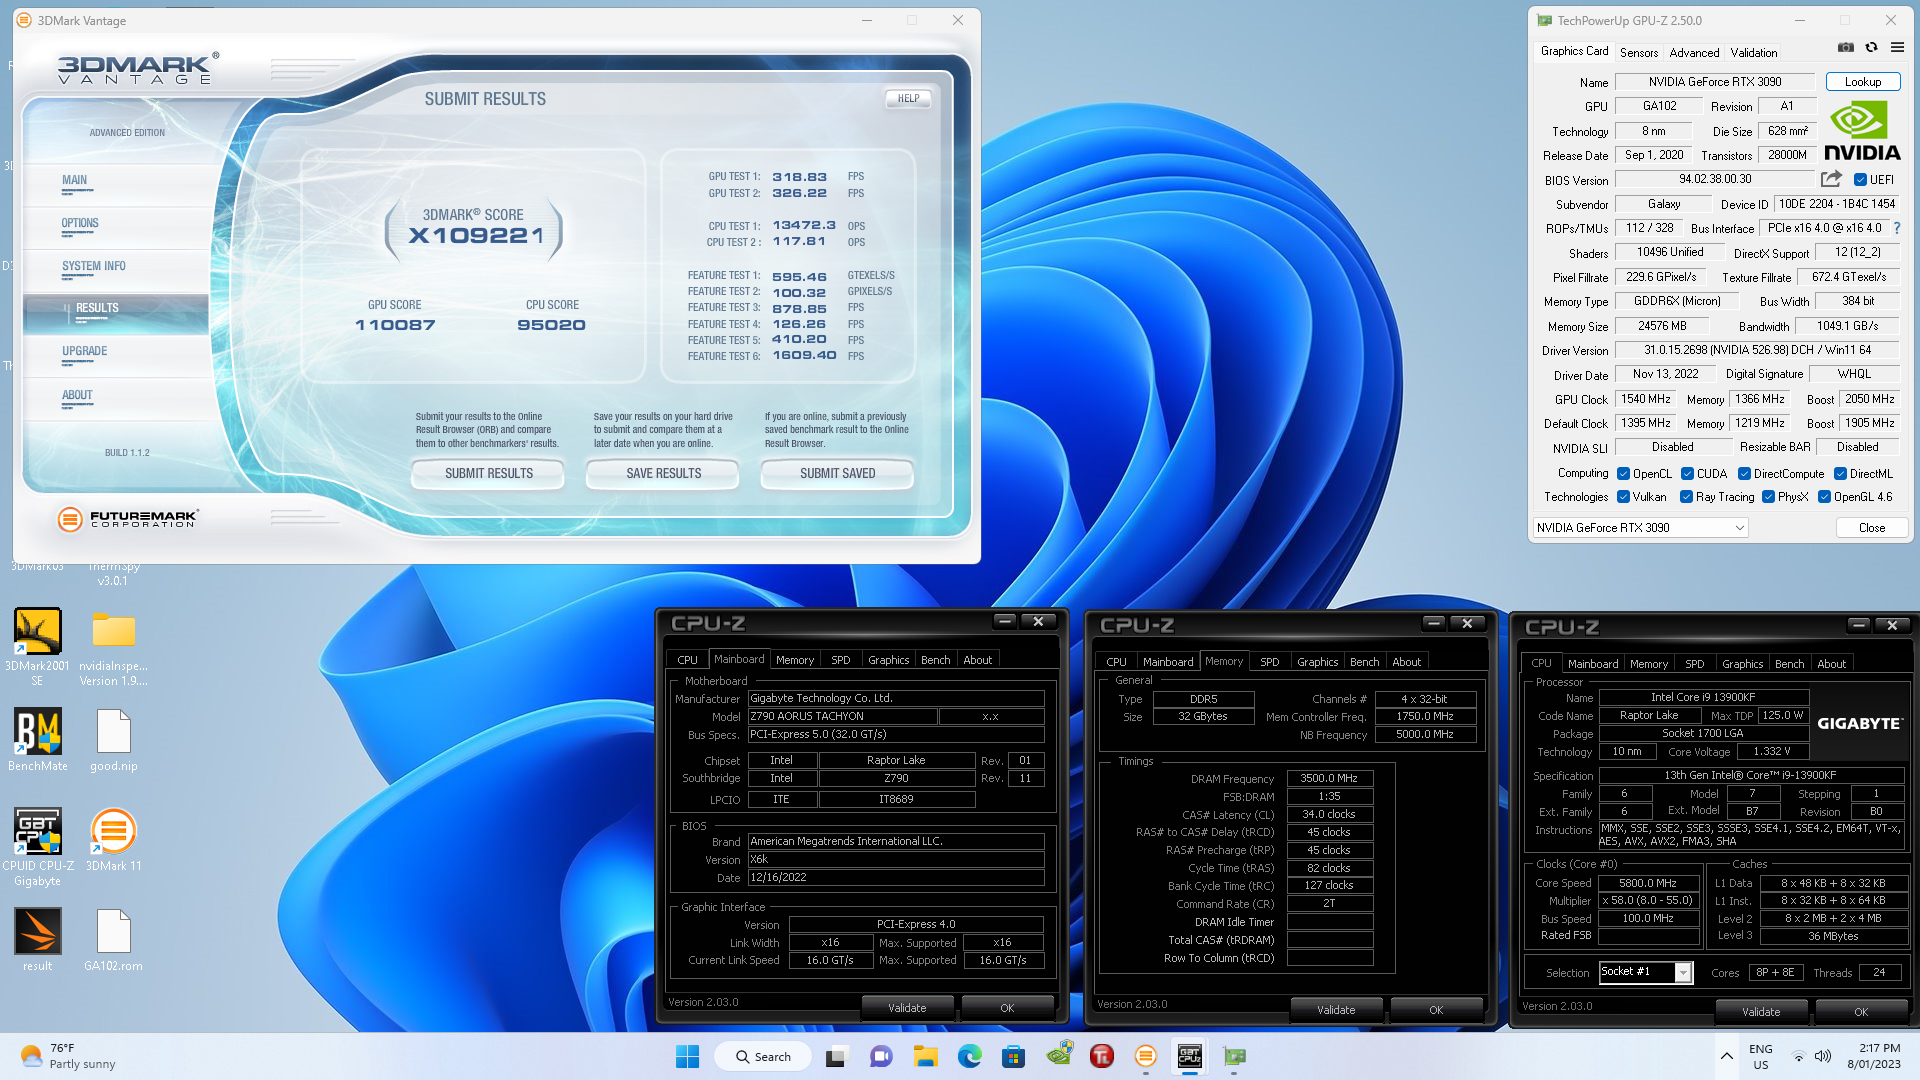This screenshot has width=1920, height=1080.
Task: Toggle the DirectML checkbox
Action: [1840, 474]
